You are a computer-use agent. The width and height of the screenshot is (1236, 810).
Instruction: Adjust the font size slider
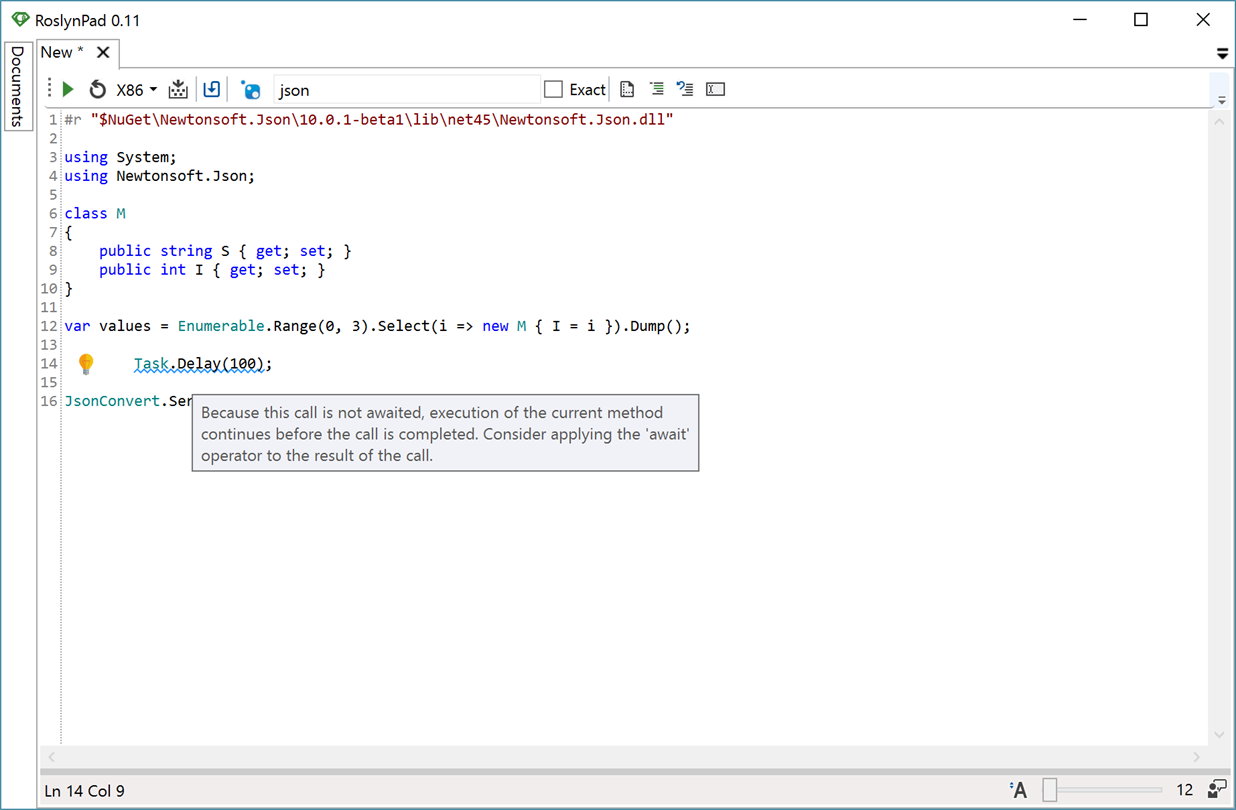(1049, 790)
